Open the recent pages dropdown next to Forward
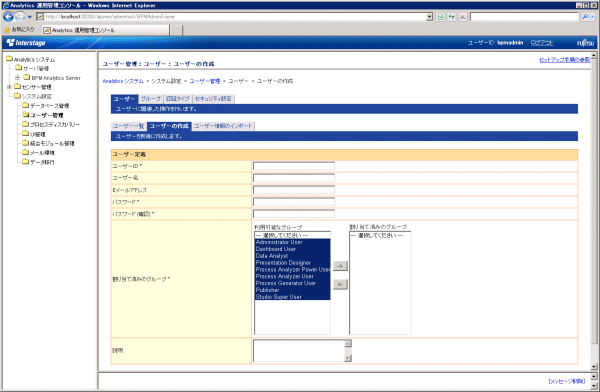Viewport: 600px width, 392px height. point(30,17)
